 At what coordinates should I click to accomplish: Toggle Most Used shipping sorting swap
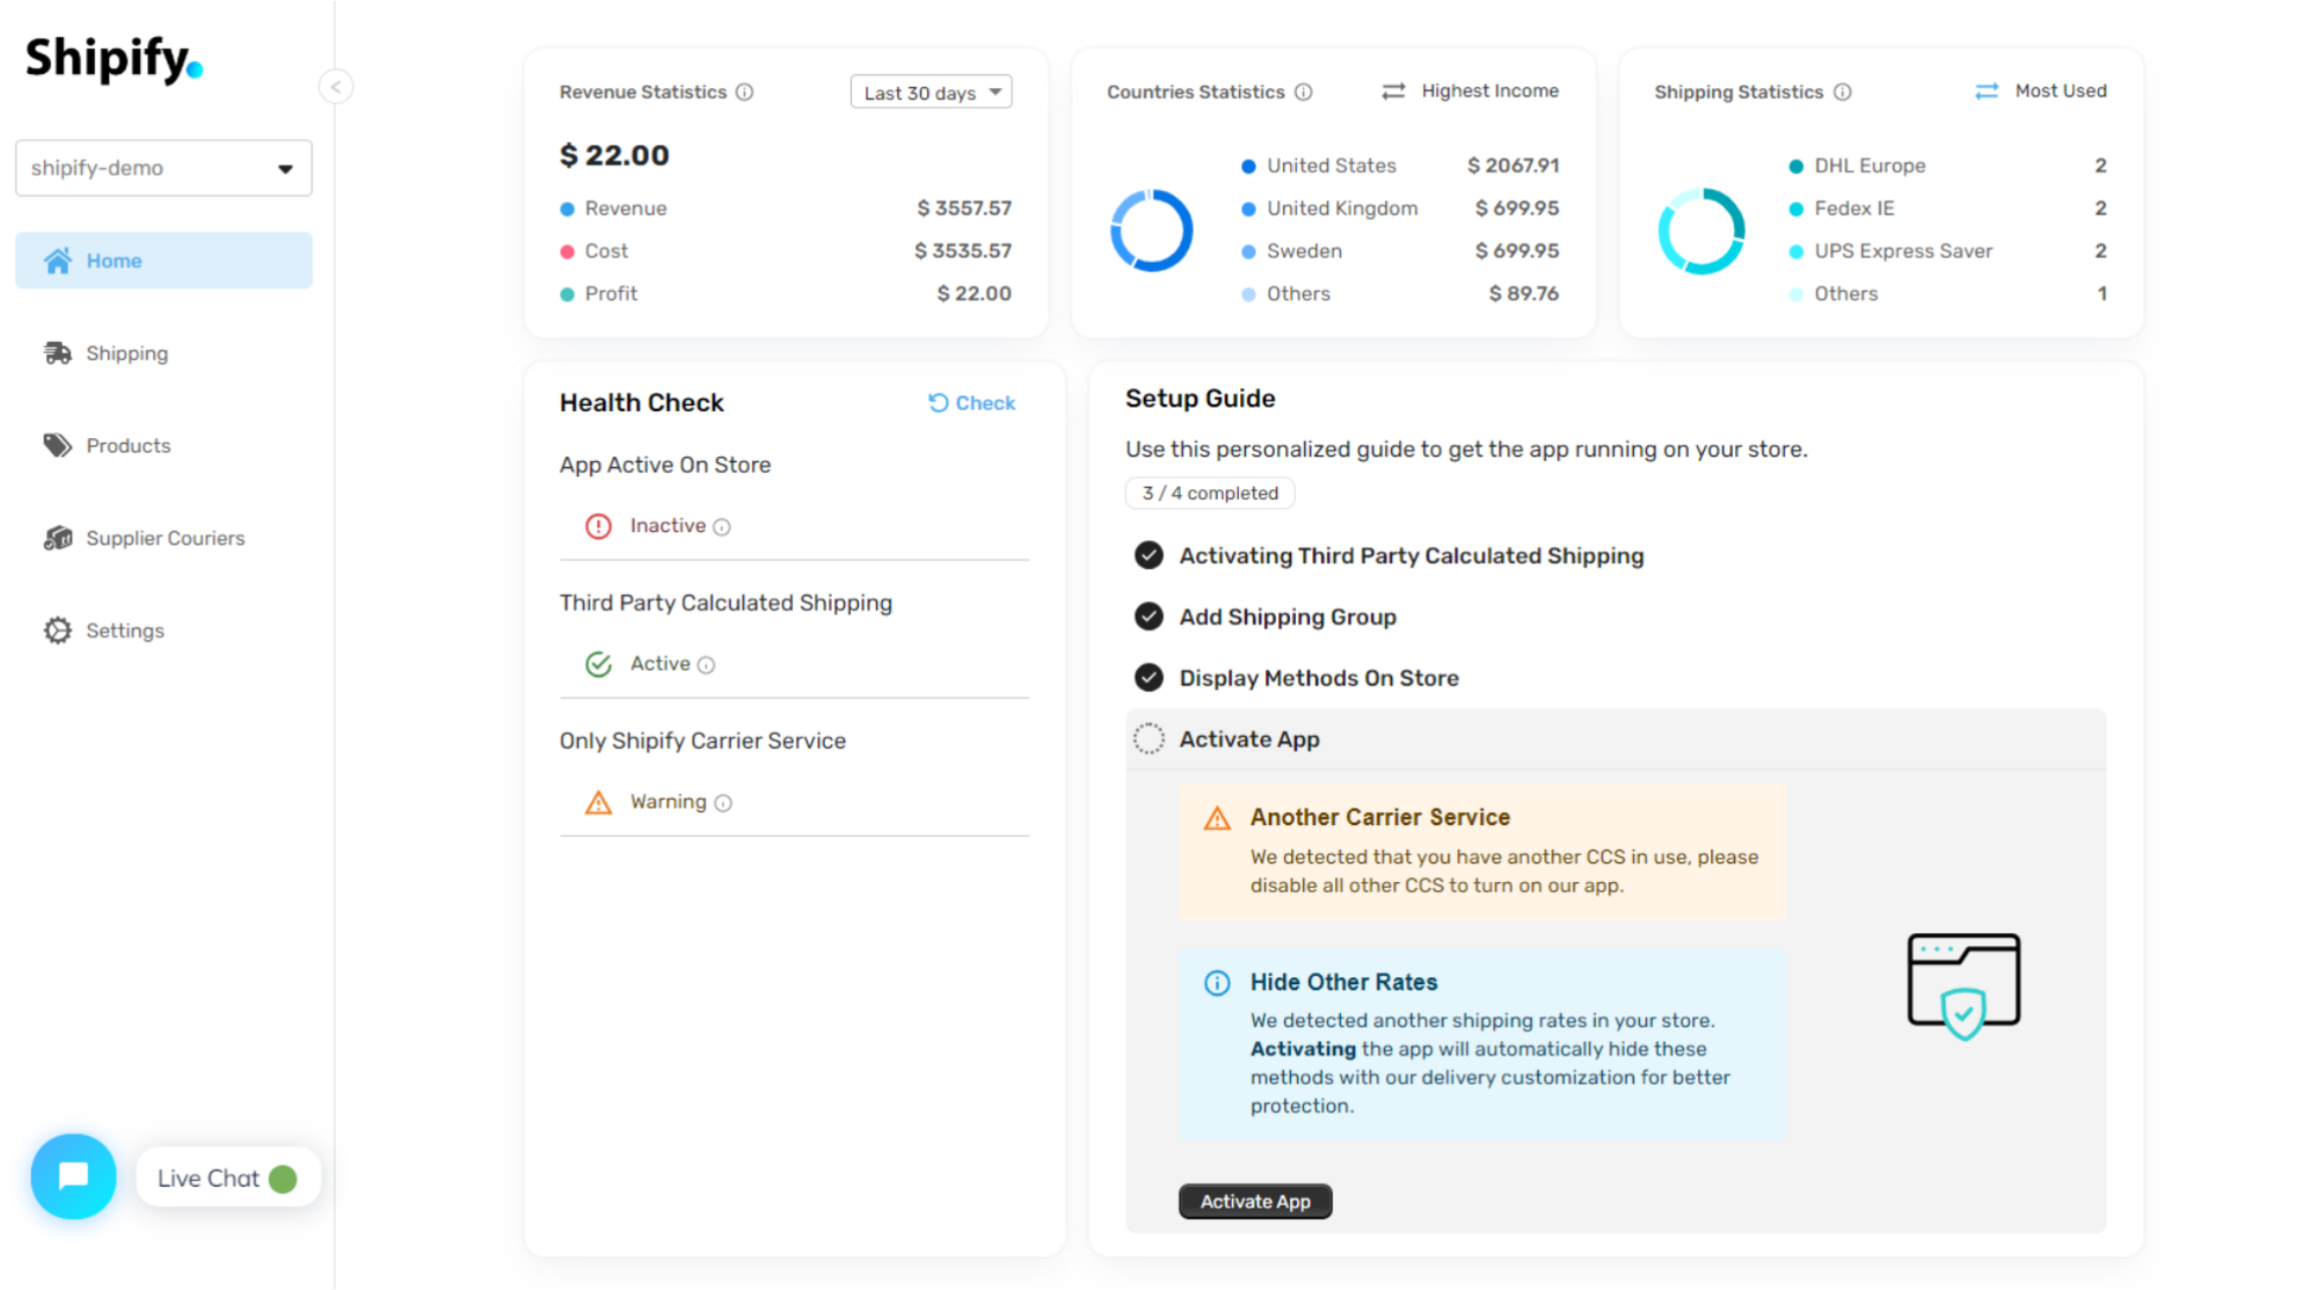(x=1986, y=91)
